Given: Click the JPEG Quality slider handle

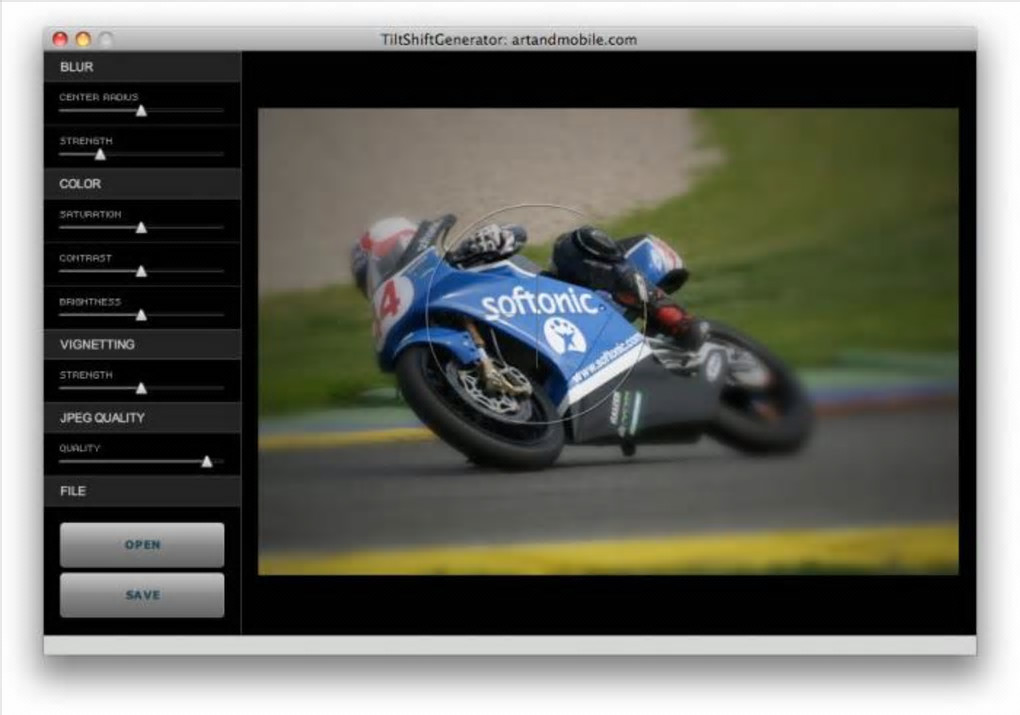Looking at the screenshot, I should tap(207, 462).
